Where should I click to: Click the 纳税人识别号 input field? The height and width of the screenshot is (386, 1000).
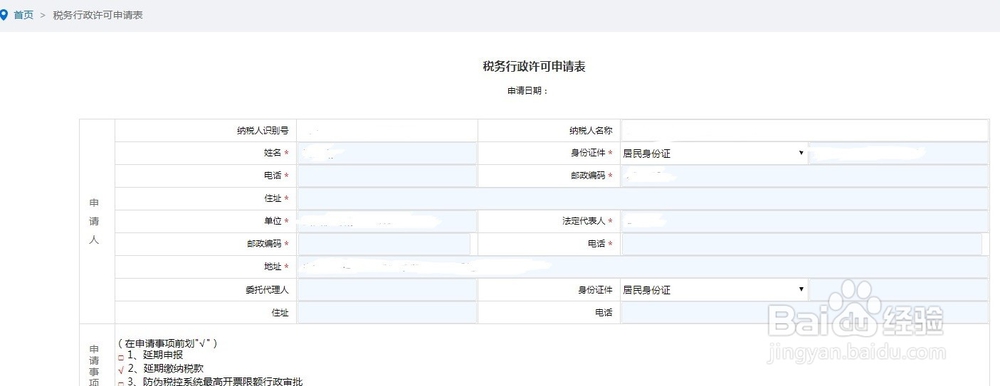point(386,131)
